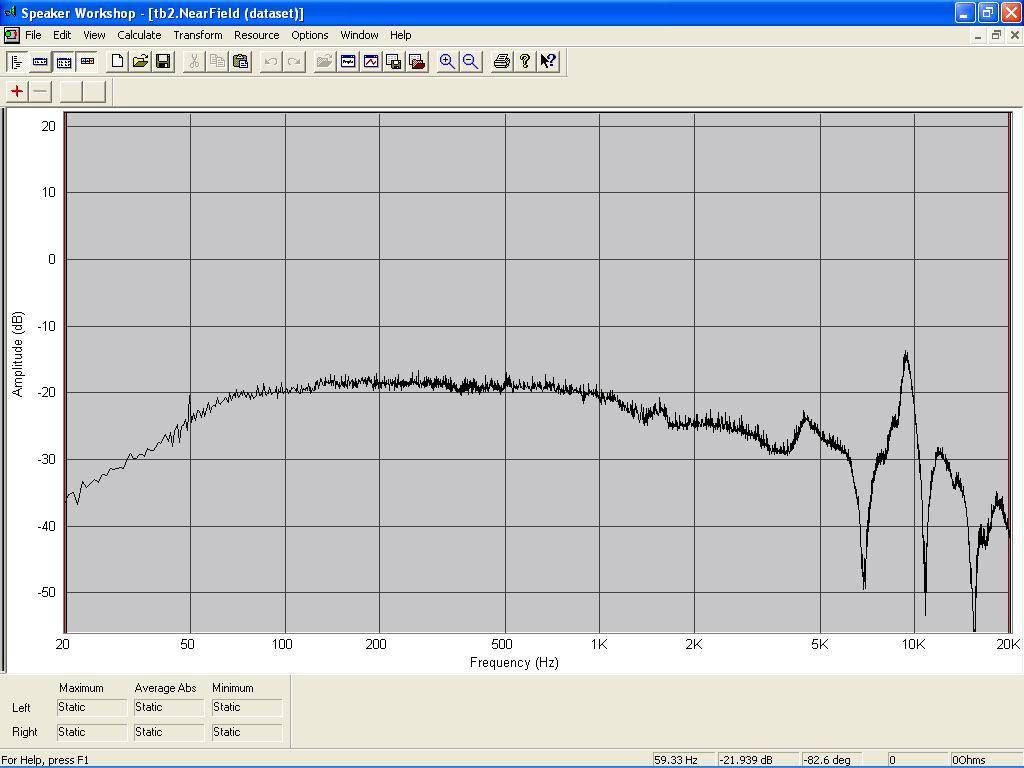Save the project with the floppy icon
Image resolution: width=1024 pixels, height=768 pixels.
click(x=163, y=62)
